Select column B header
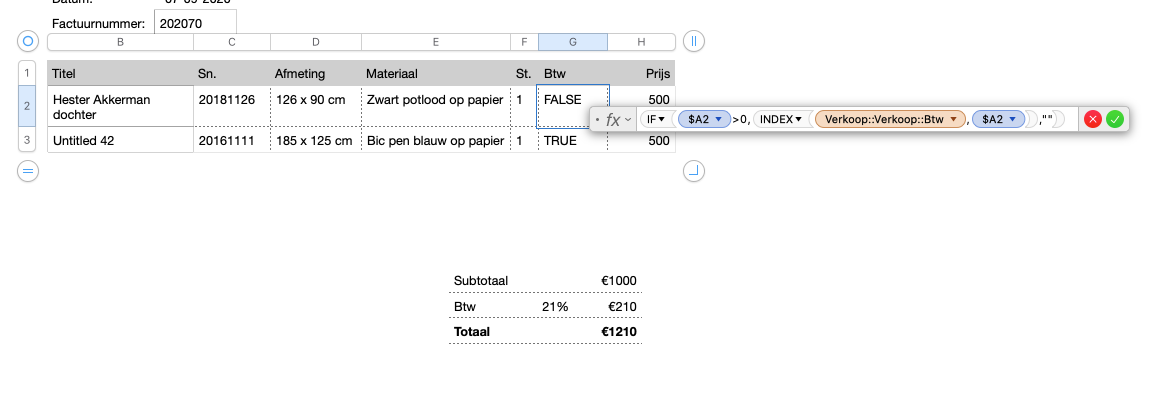 coord(121,42)
